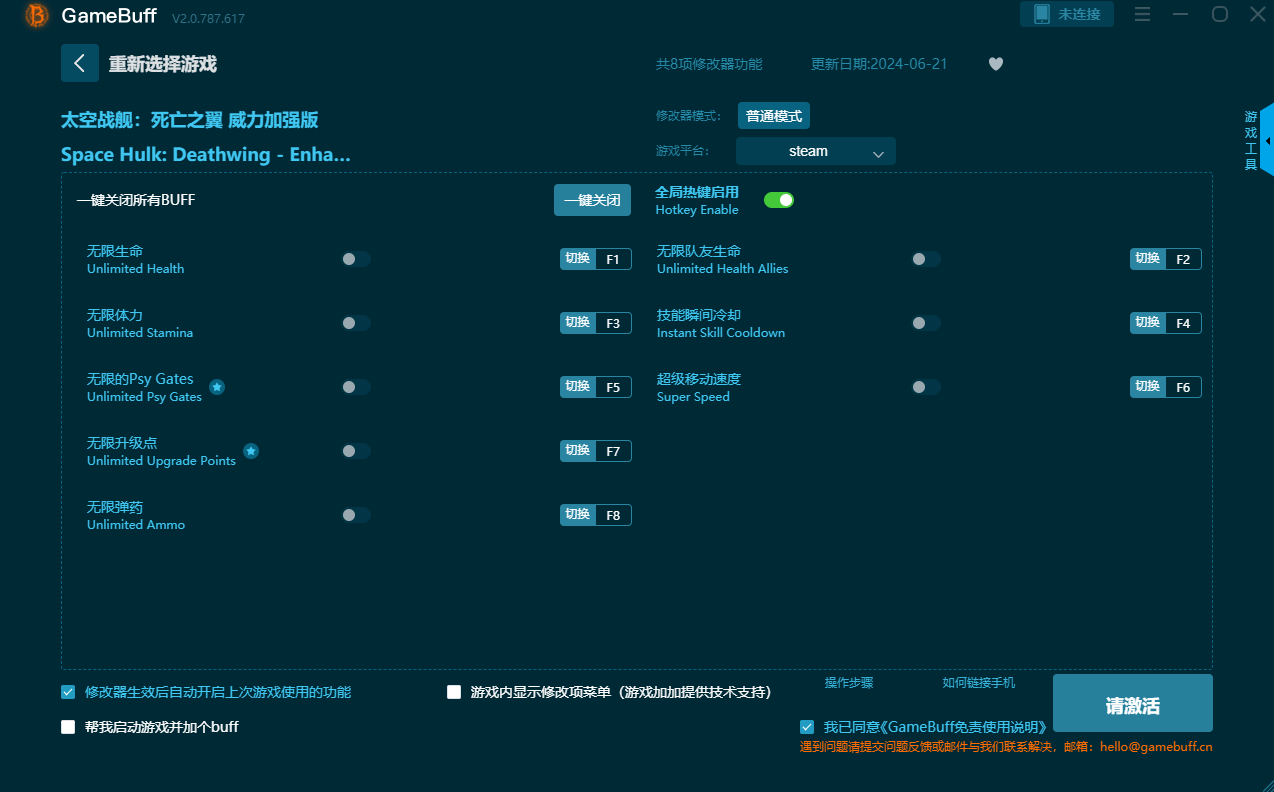Viewport: 1274px width, 792px height.
Task: Click 切换 F1 hotkey button
Action: 596,259
